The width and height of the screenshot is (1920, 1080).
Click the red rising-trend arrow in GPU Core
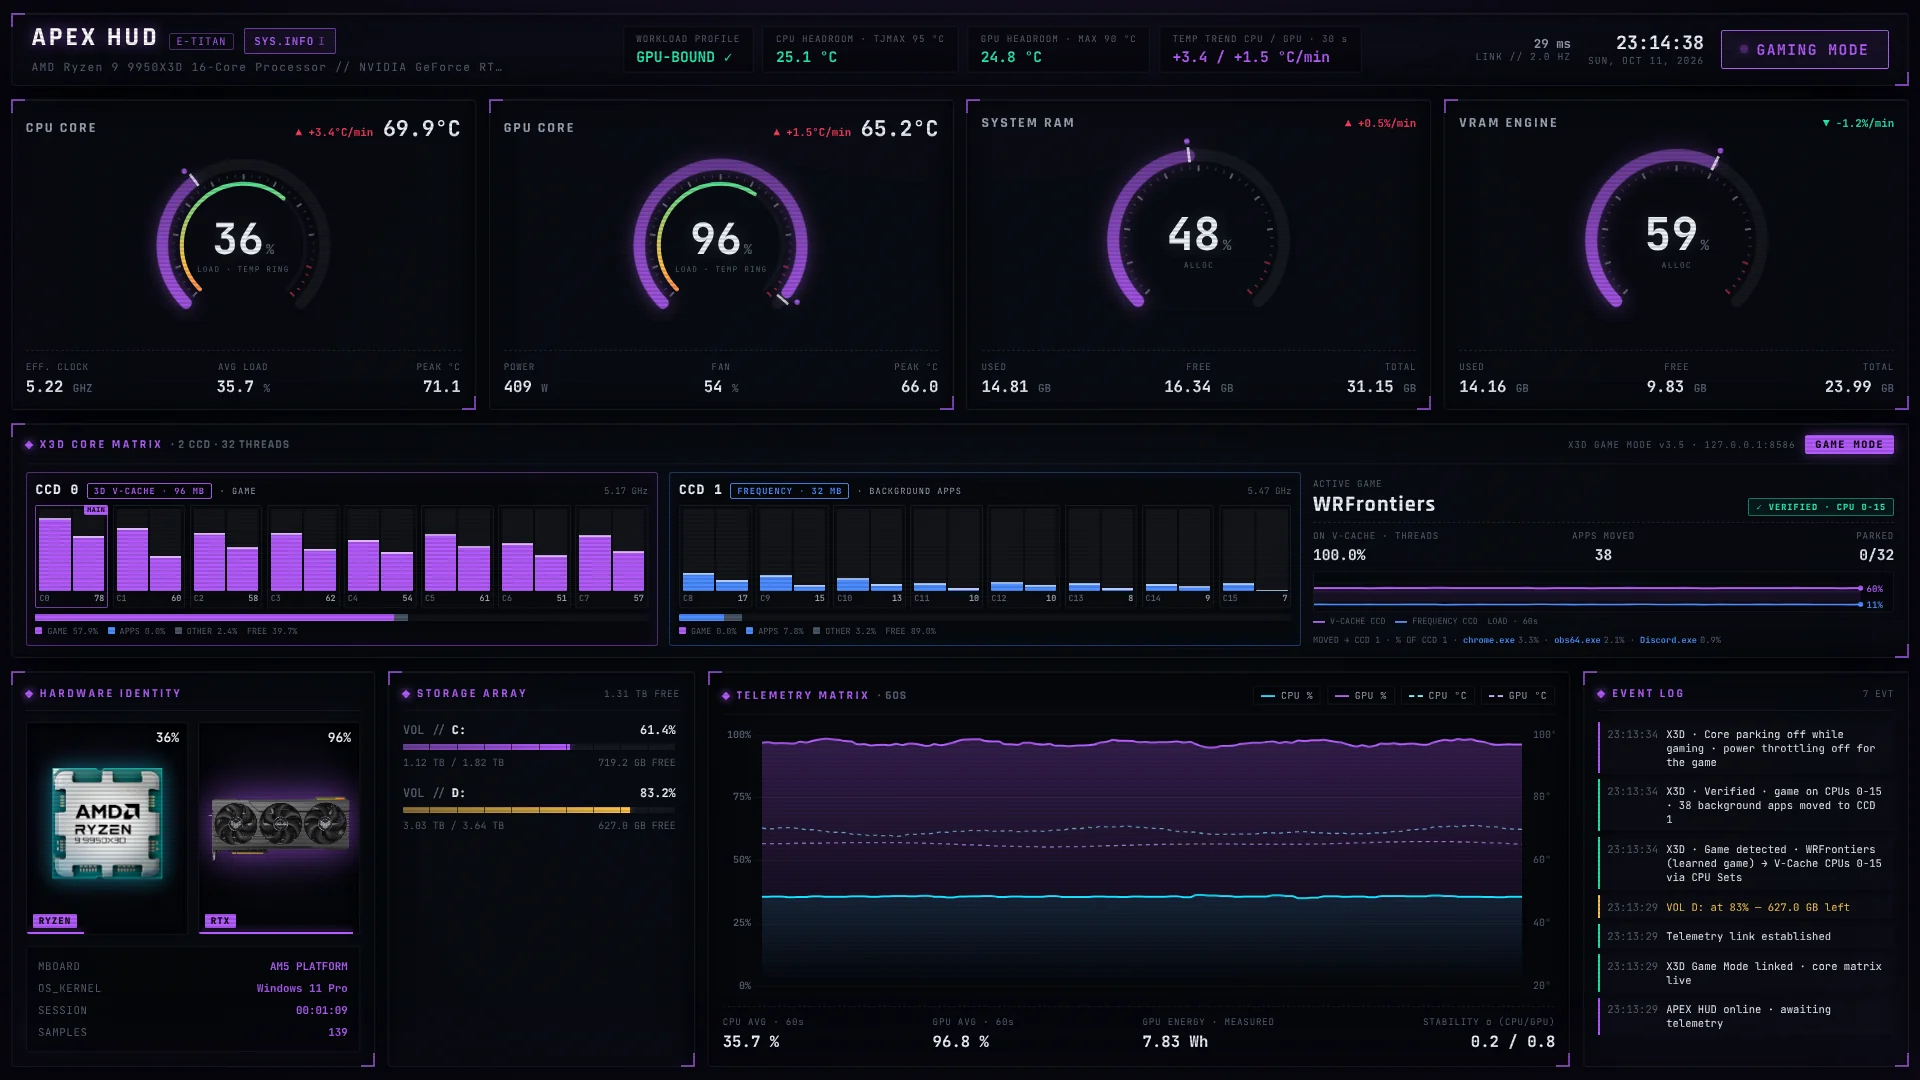pyautogui.click(x=776, y=132)
